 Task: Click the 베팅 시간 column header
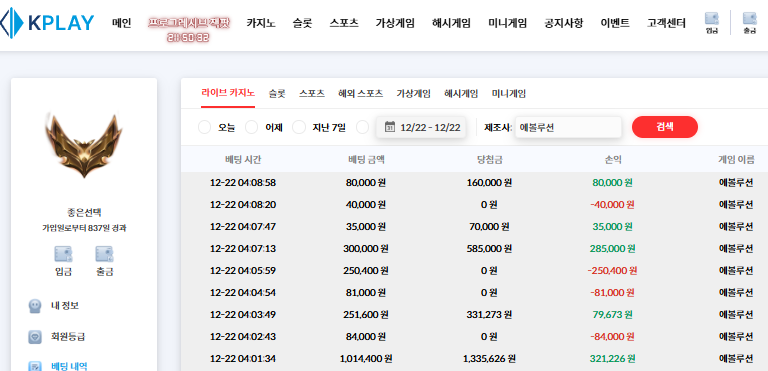tap(243, 159)
